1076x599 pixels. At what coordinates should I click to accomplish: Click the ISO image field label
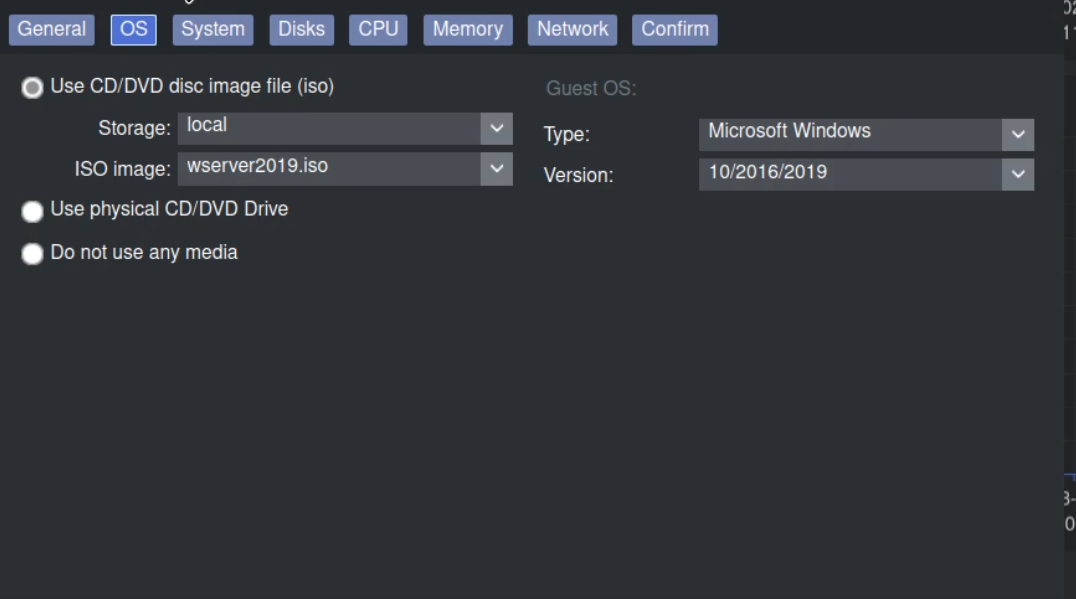point(122,169)
